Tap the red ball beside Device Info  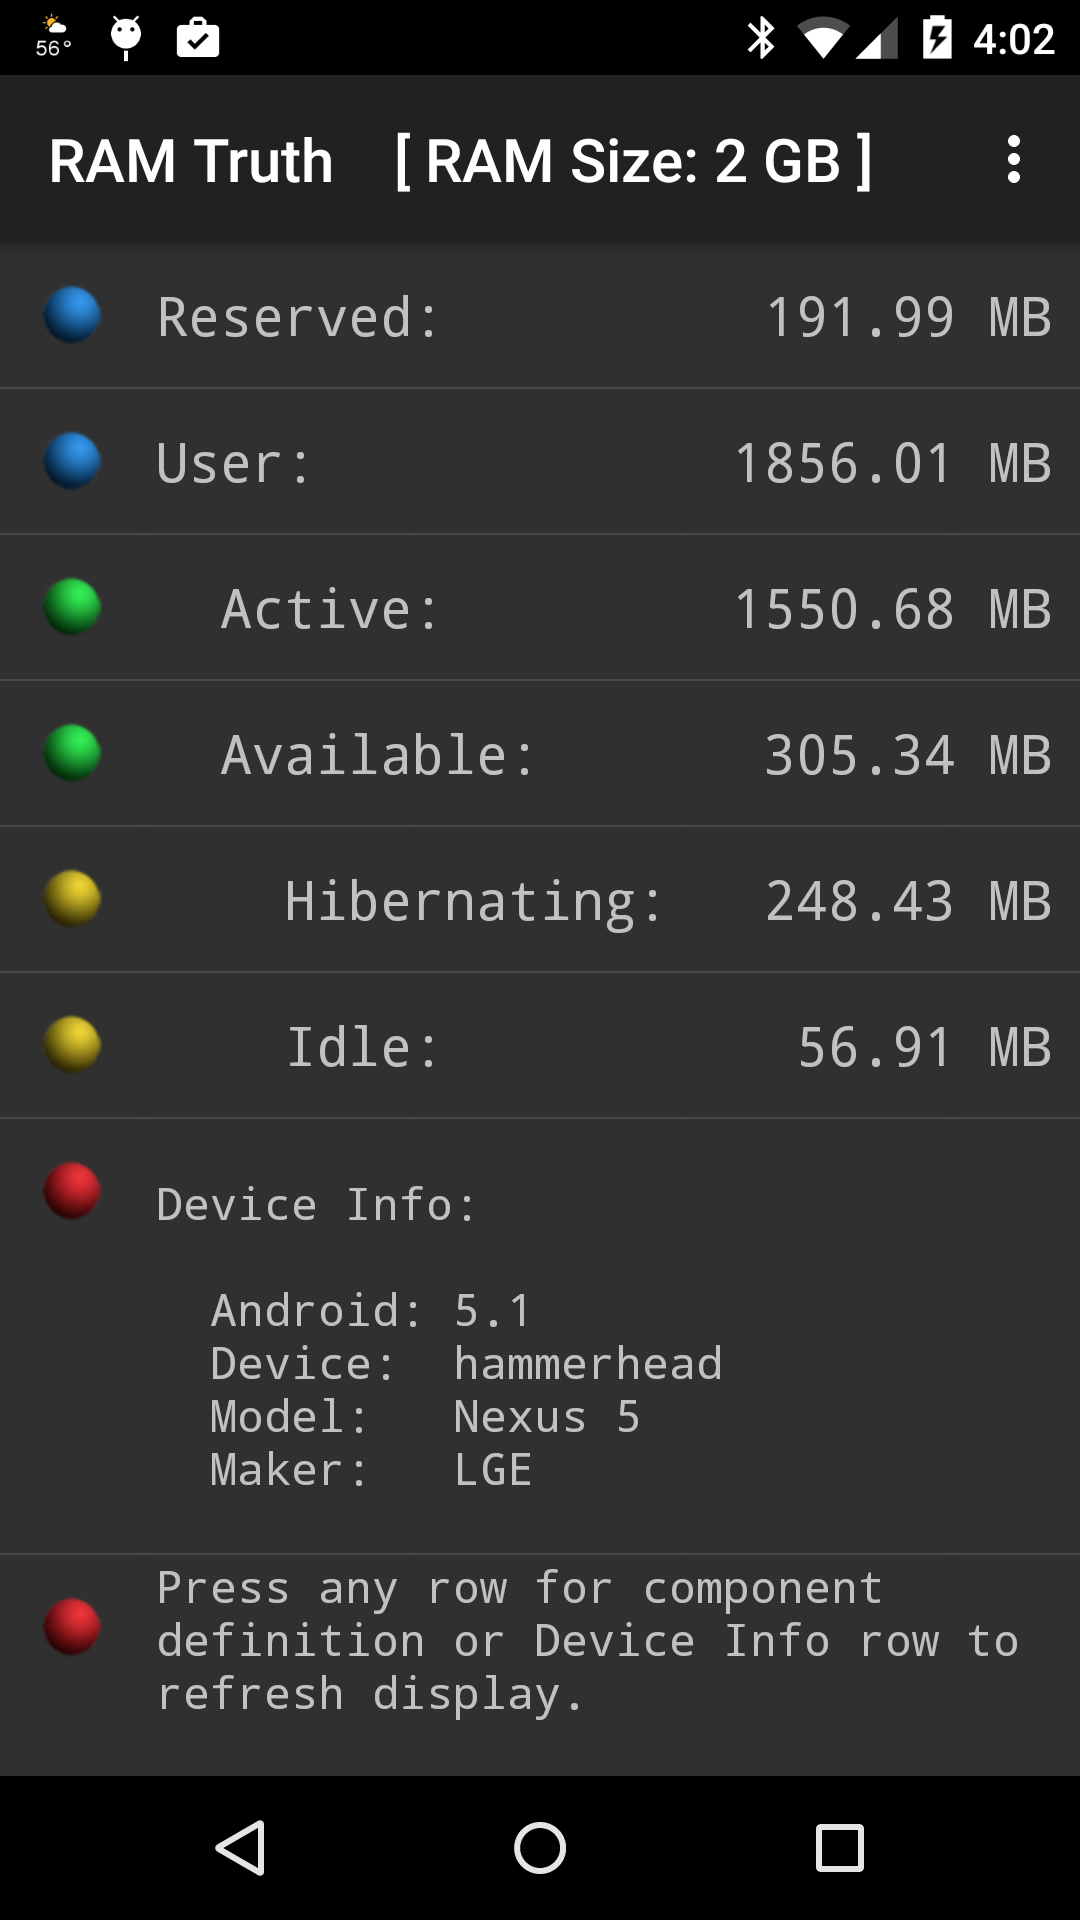(x=72, y=1191)
